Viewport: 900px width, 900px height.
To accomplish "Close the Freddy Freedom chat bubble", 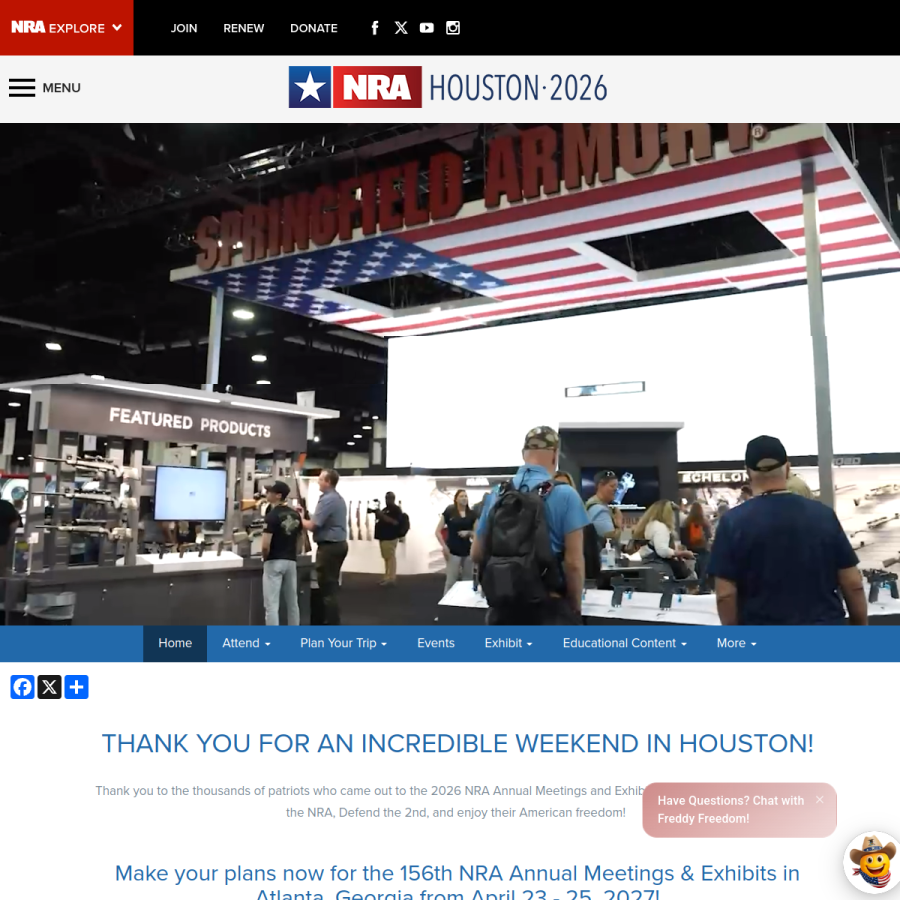I will tap(820, 800).
